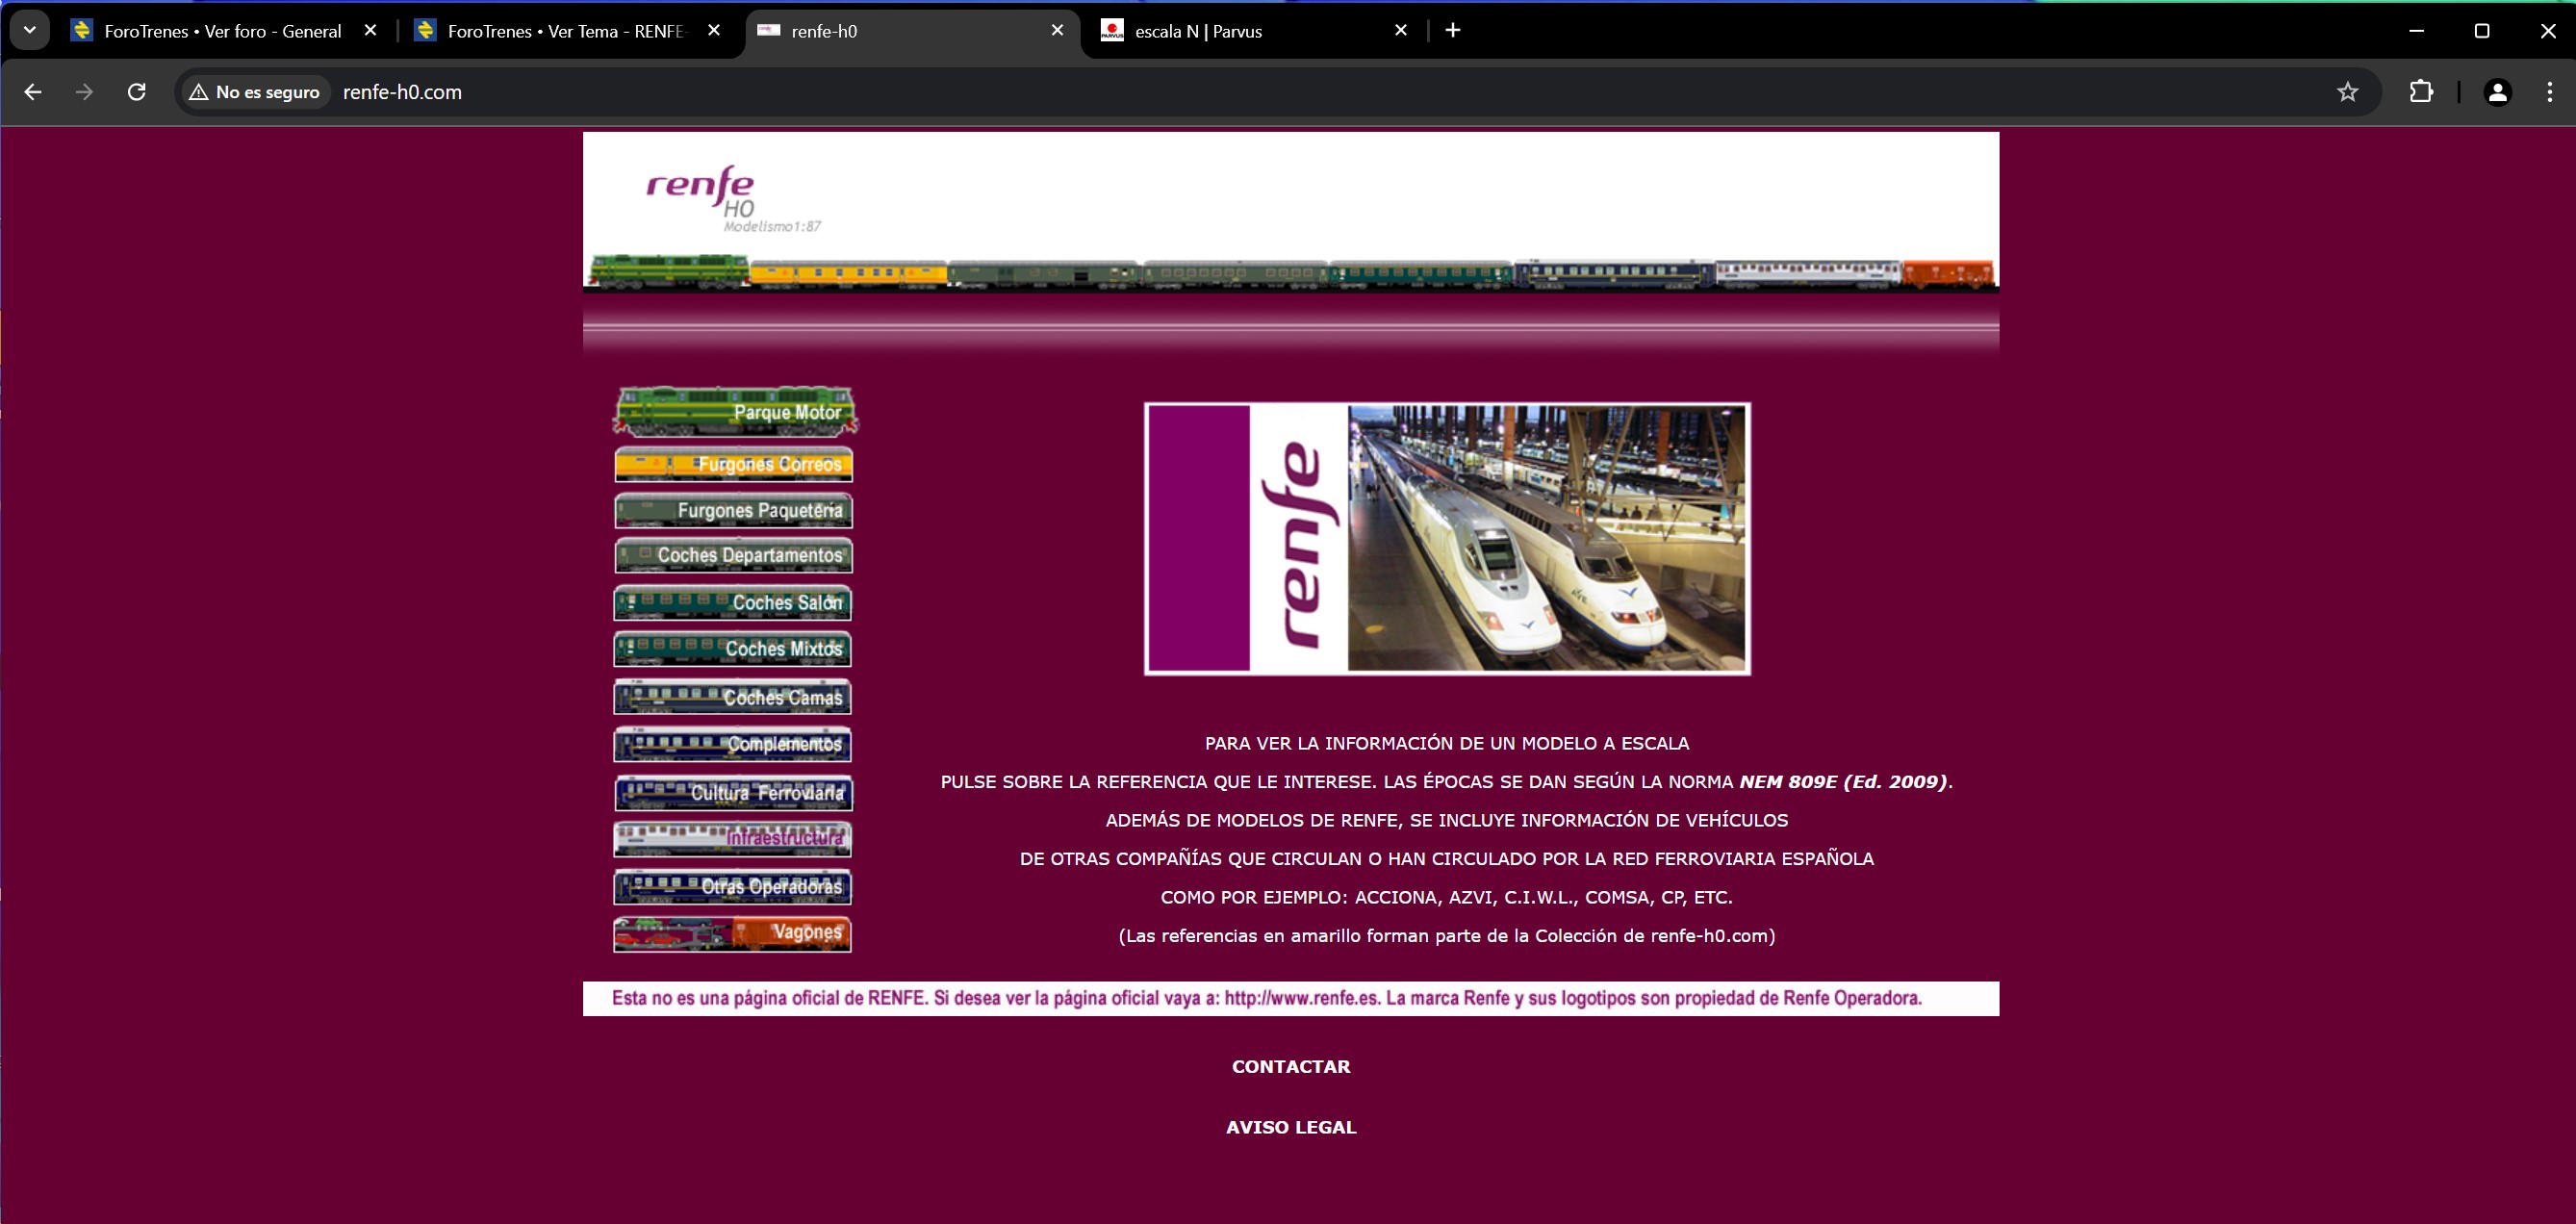This screenshot has height=1224, width=2576.
Task: Click the NEM 809E (Ed. 2009) text
Action: coord(1843,782)
